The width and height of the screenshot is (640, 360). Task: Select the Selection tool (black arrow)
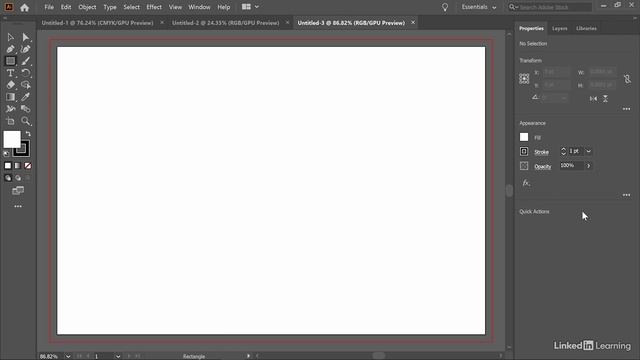coord(11,38)
